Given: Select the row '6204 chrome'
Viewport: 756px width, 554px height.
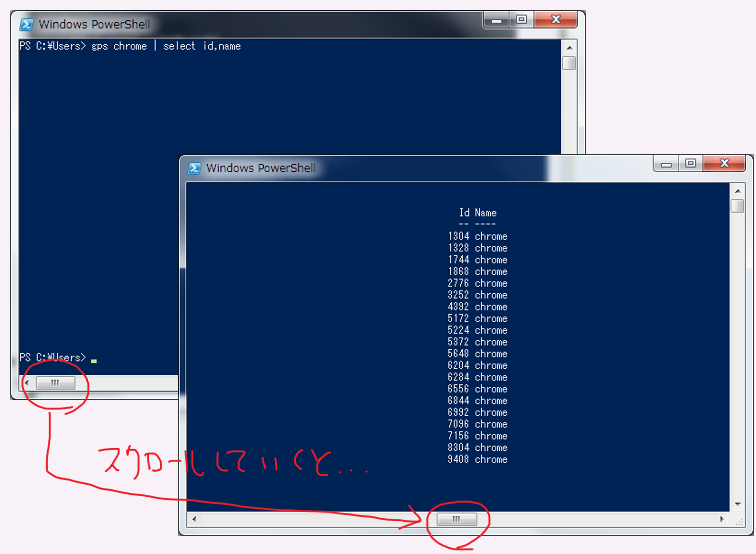Looking at the screenshot, I should (478, 365).
